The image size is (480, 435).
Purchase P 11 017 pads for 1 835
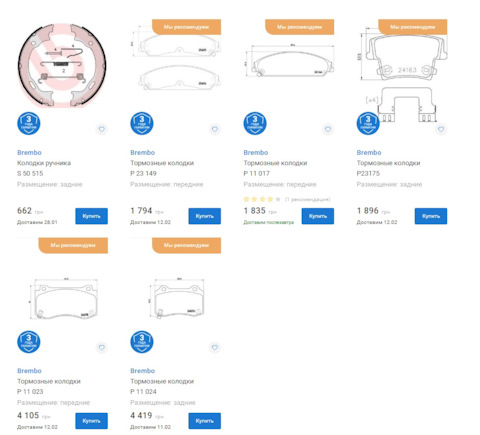[x=318, y=216]
